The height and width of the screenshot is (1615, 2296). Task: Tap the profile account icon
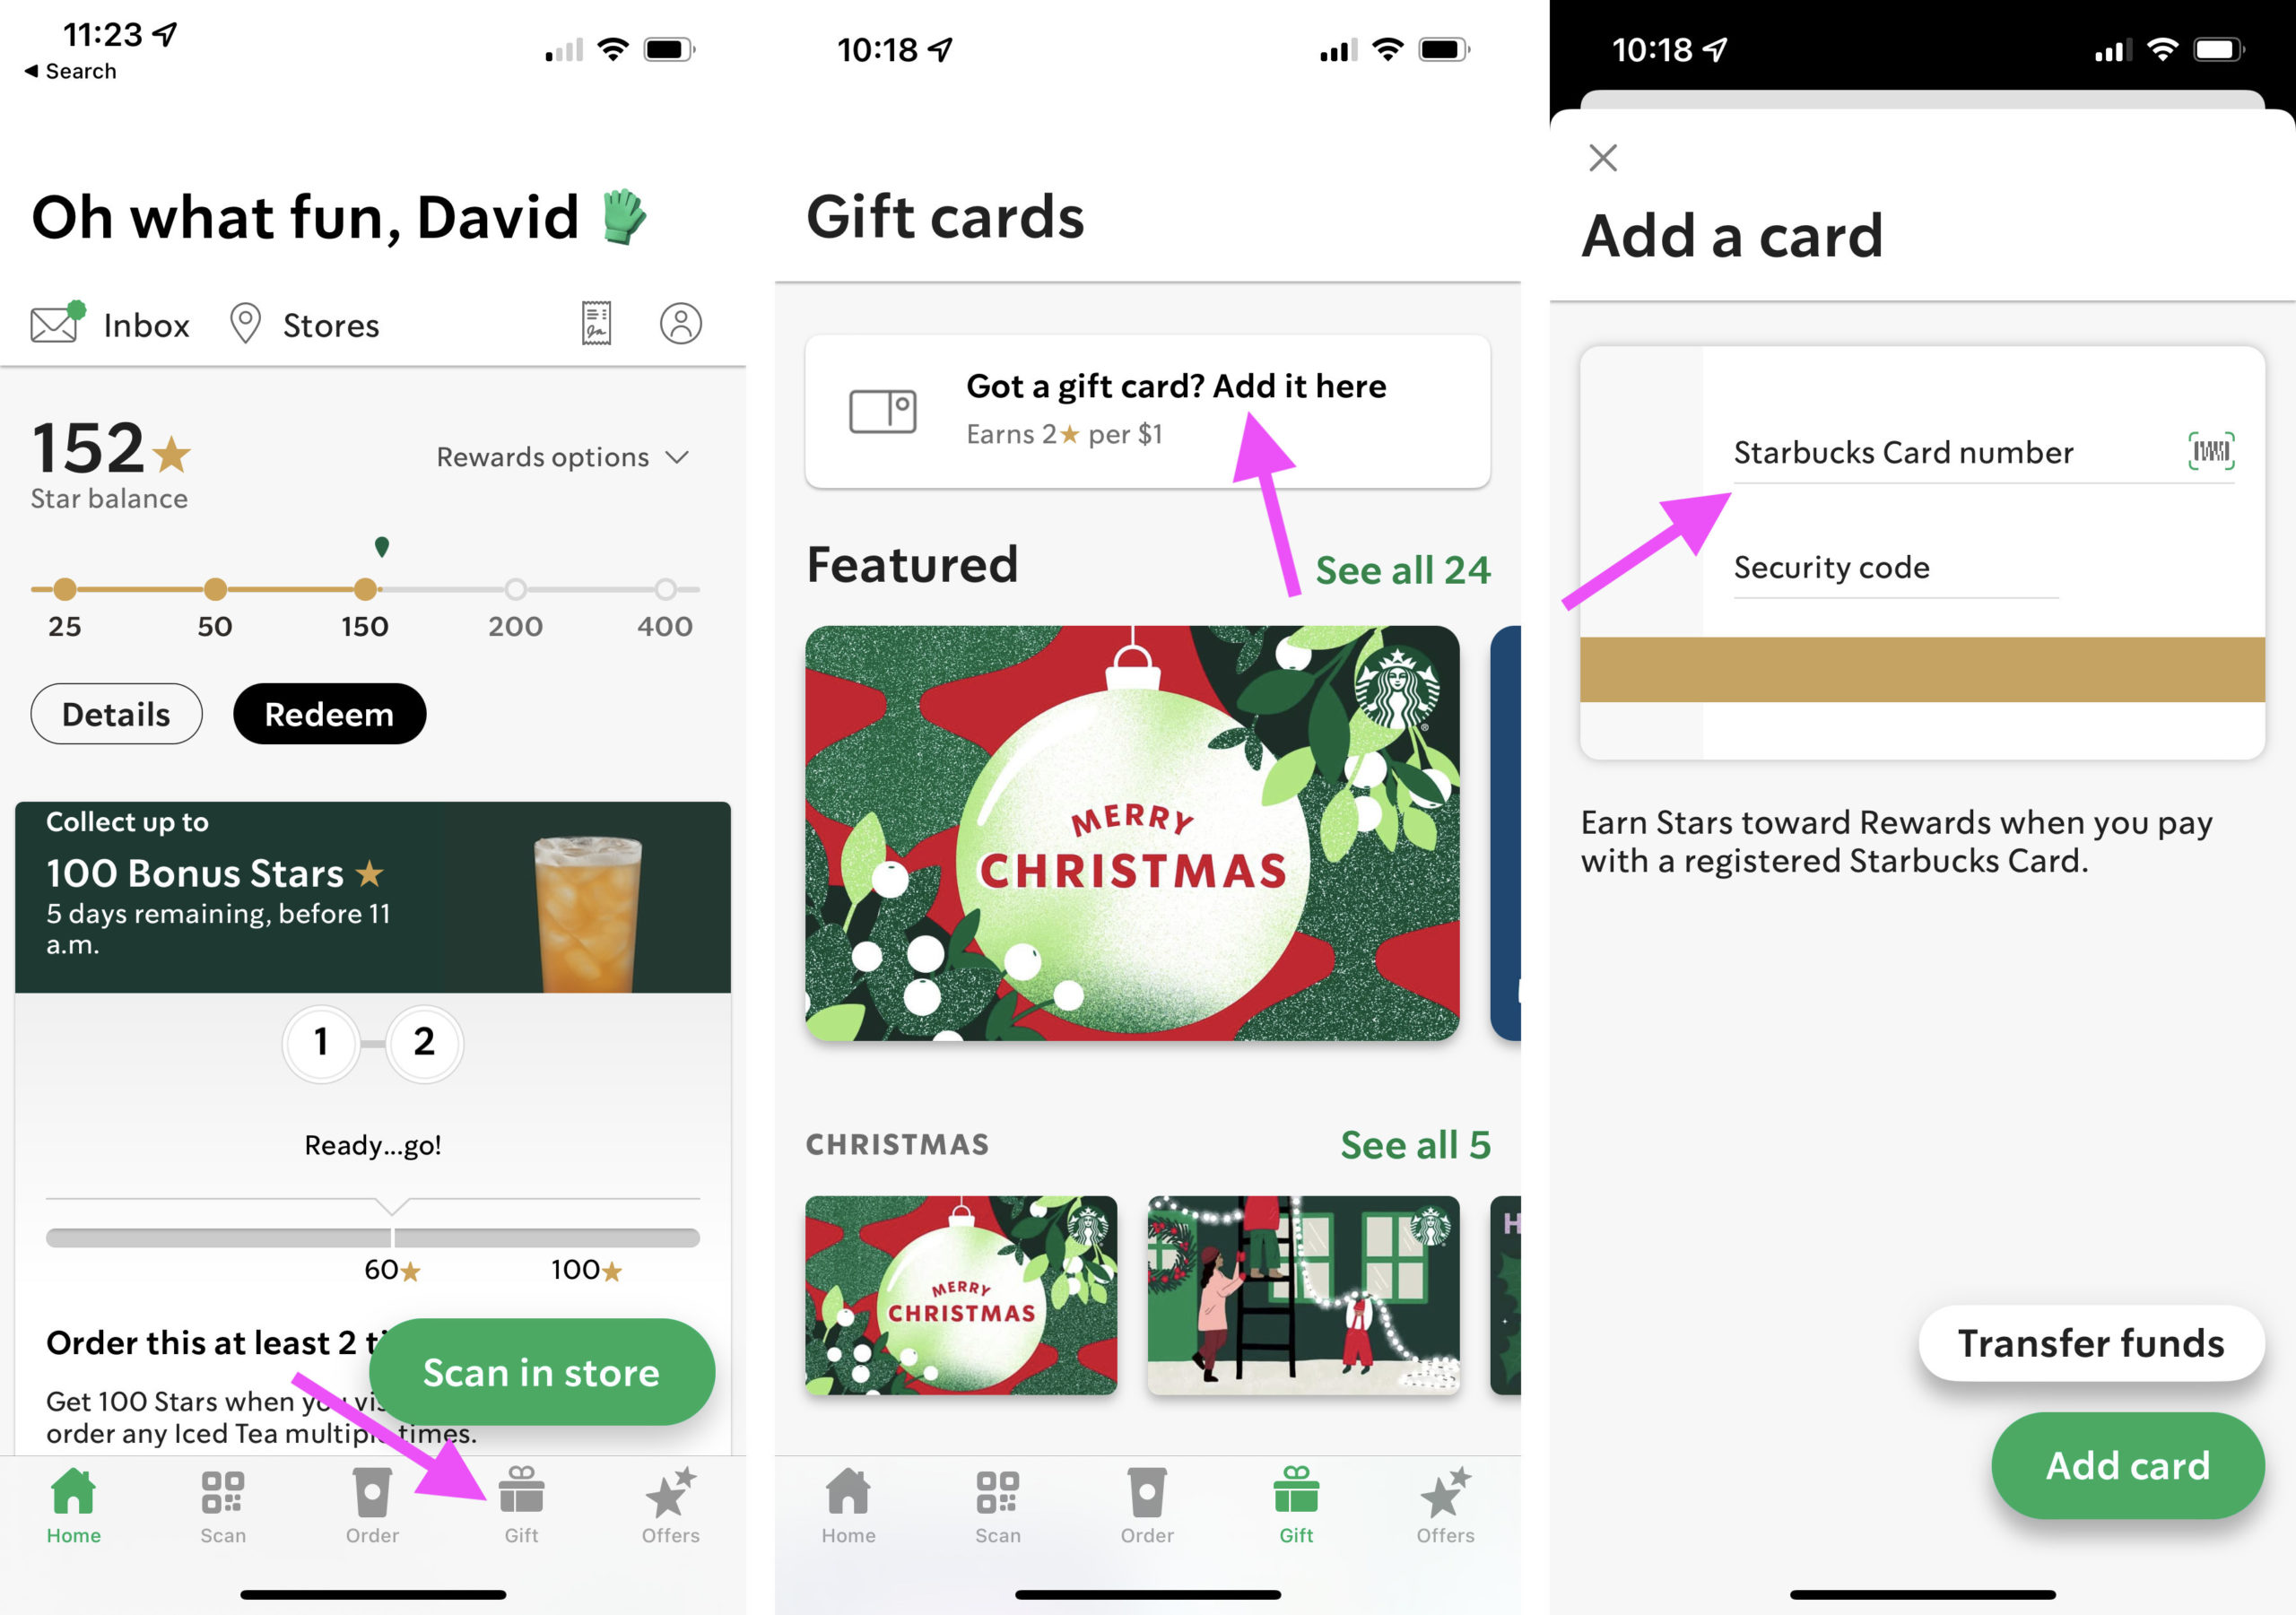[x=680, y=322]
